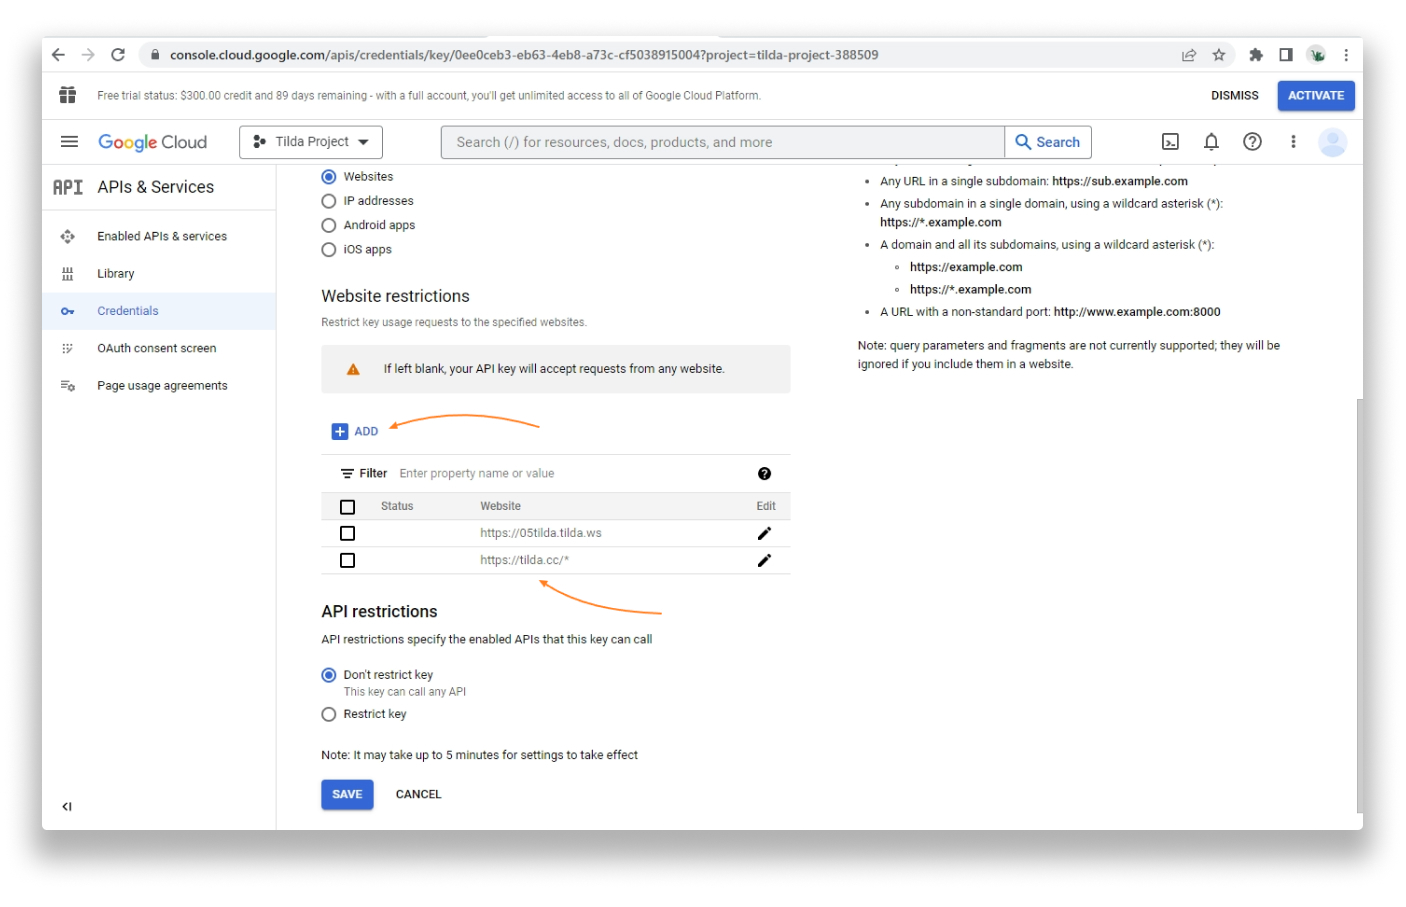
Task: Click the page vertical scrollbar
Action: pos(1359,605)
